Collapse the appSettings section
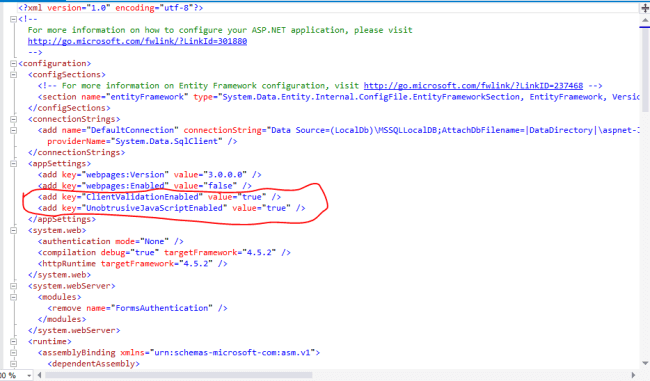 (13, 163)
